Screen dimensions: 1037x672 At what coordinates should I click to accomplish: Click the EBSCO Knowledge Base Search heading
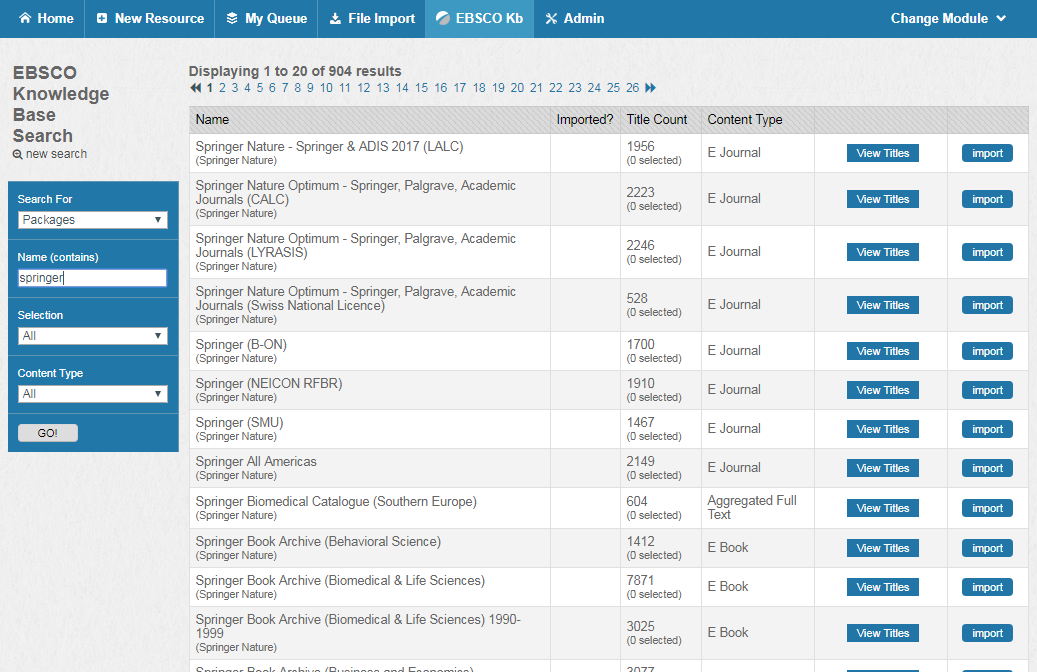[x=61, y=104]
